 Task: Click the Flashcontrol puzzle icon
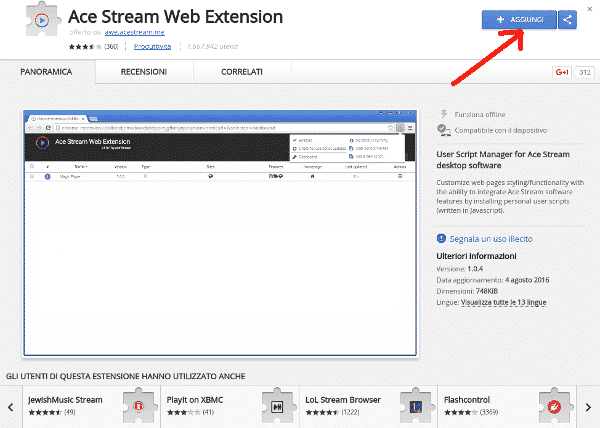point(556,405)
